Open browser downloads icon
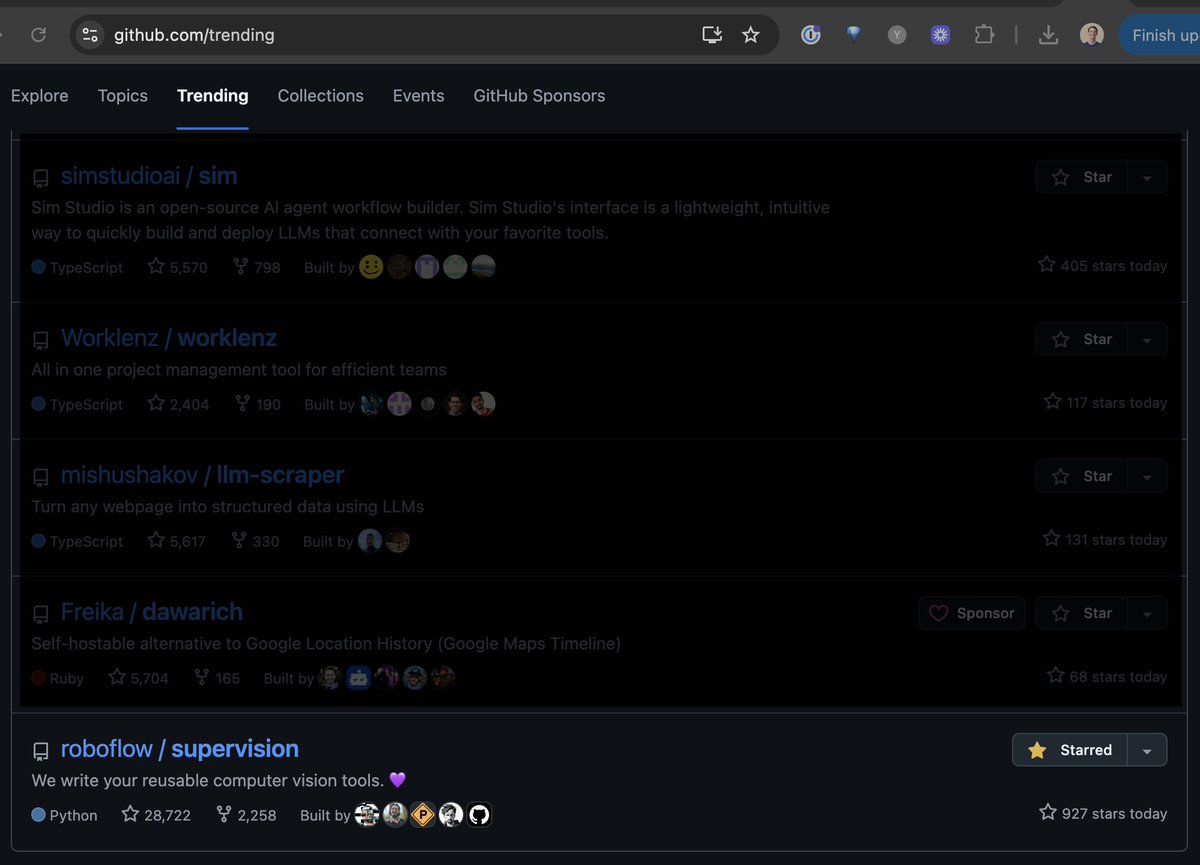The height and width of the screenshot is (865, 1200). (1048, 35)
